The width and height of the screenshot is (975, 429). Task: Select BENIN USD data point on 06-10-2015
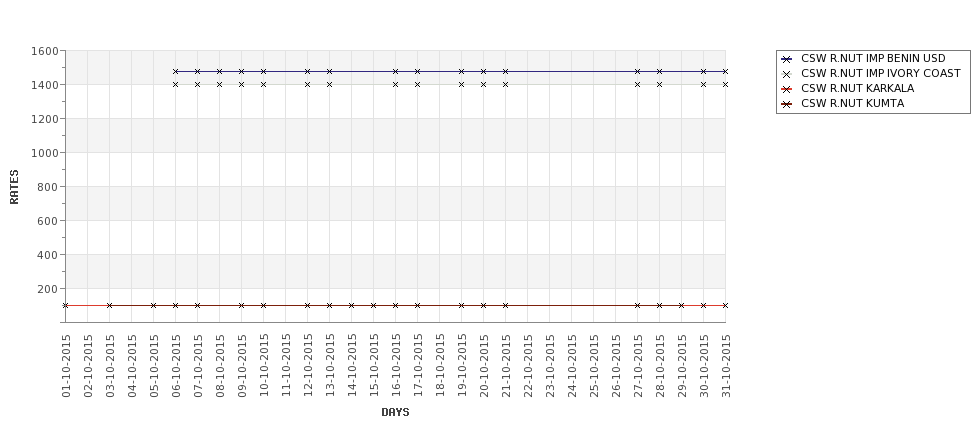pyautogui.click(x=175, y=72)
